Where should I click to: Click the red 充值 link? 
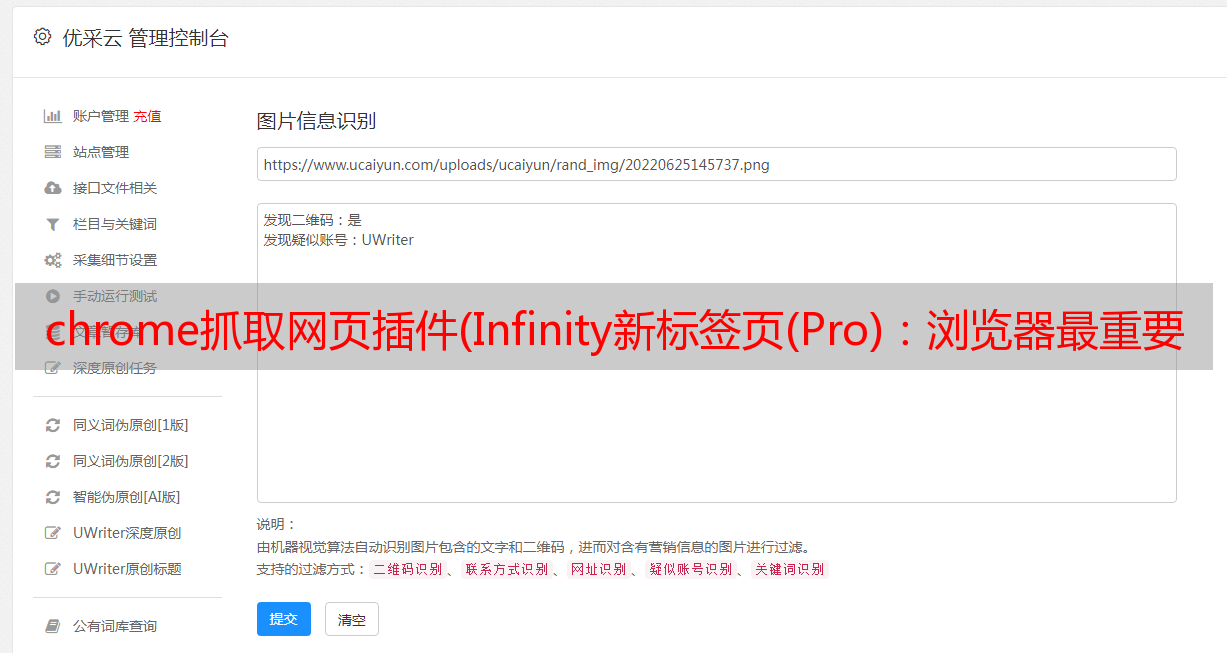(x=147, y=116)
